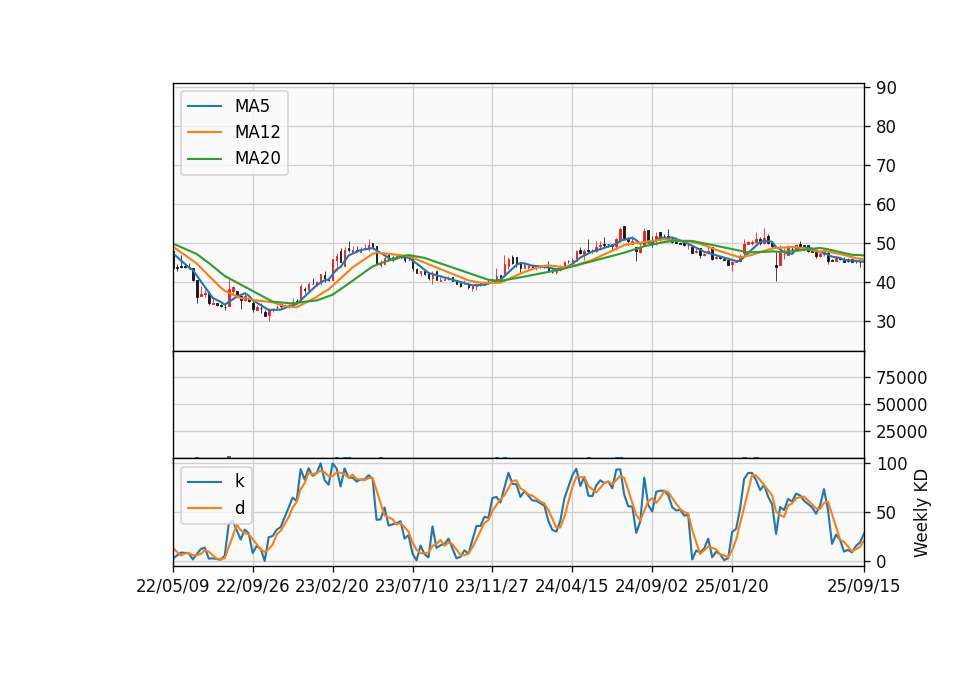The width and height of the screenshot is (960, 690).
Task: Click the volume axis value 25000
Action: click(901, 432)
